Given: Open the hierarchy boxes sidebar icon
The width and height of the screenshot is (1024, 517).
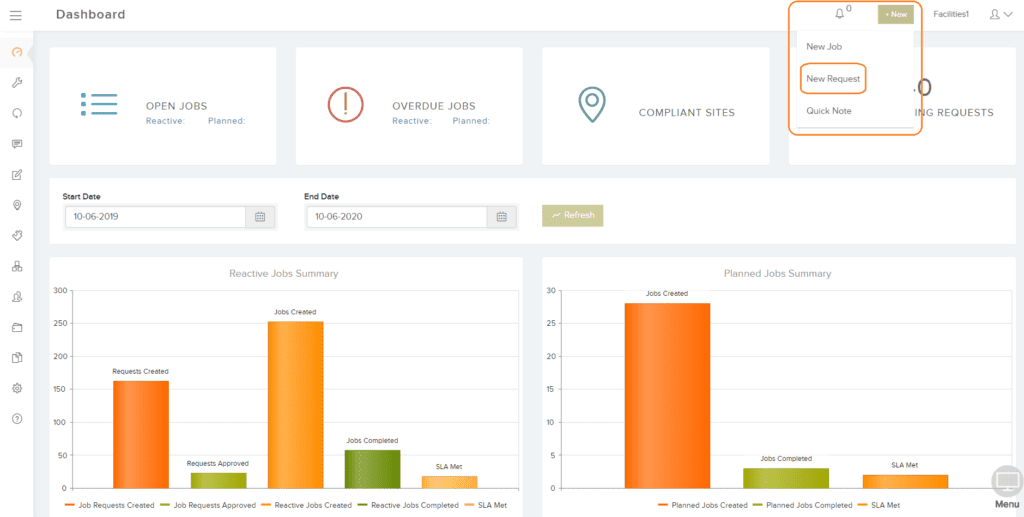Looking at the screenshot, I should [x=17, y=266].
